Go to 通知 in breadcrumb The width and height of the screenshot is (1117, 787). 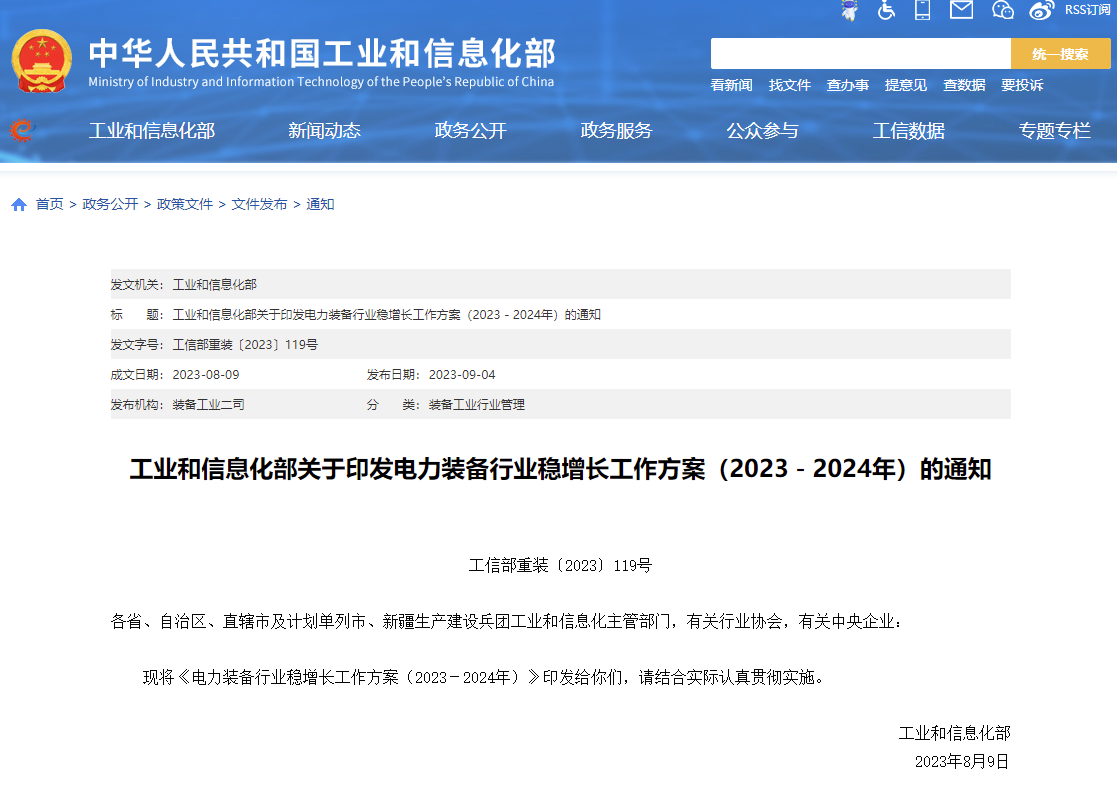(x=321, y=204)
